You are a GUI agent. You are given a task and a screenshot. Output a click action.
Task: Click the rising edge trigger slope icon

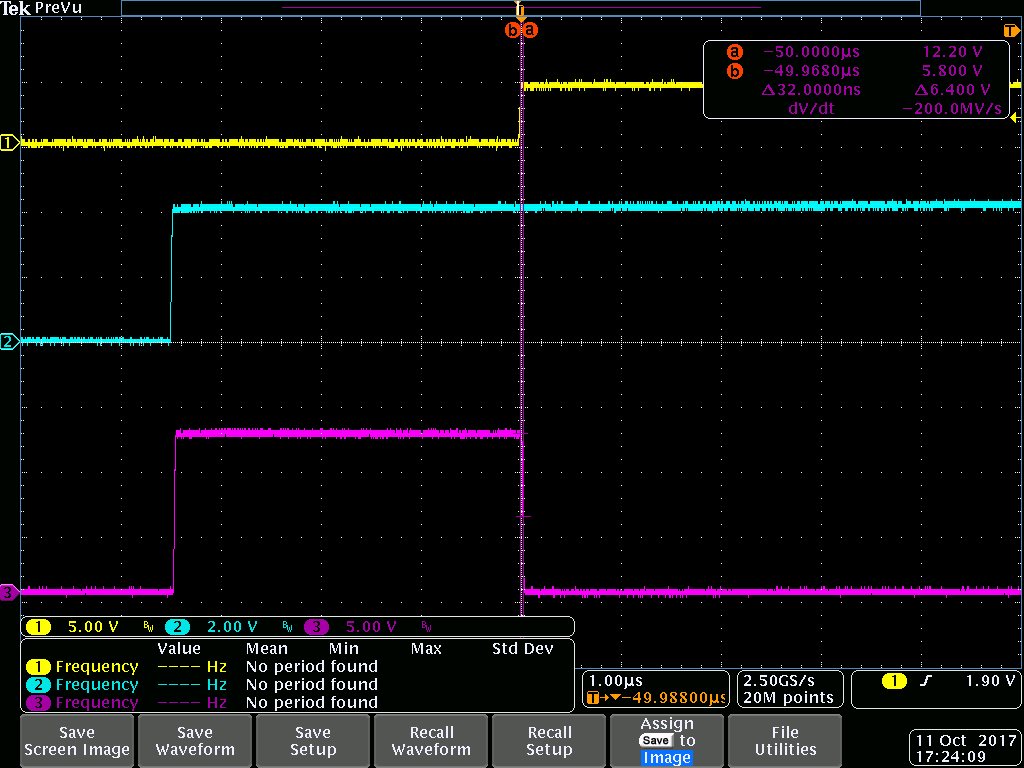click(926, 681)
